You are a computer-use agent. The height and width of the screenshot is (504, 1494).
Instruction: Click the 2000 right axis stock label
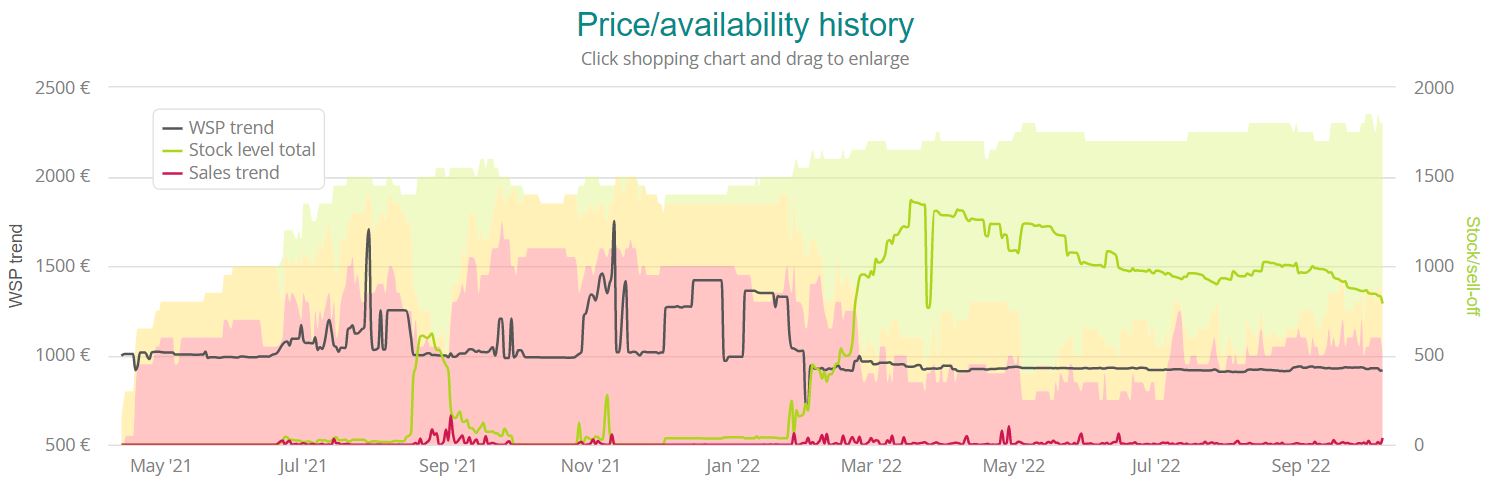click(x=1434, y=88)
